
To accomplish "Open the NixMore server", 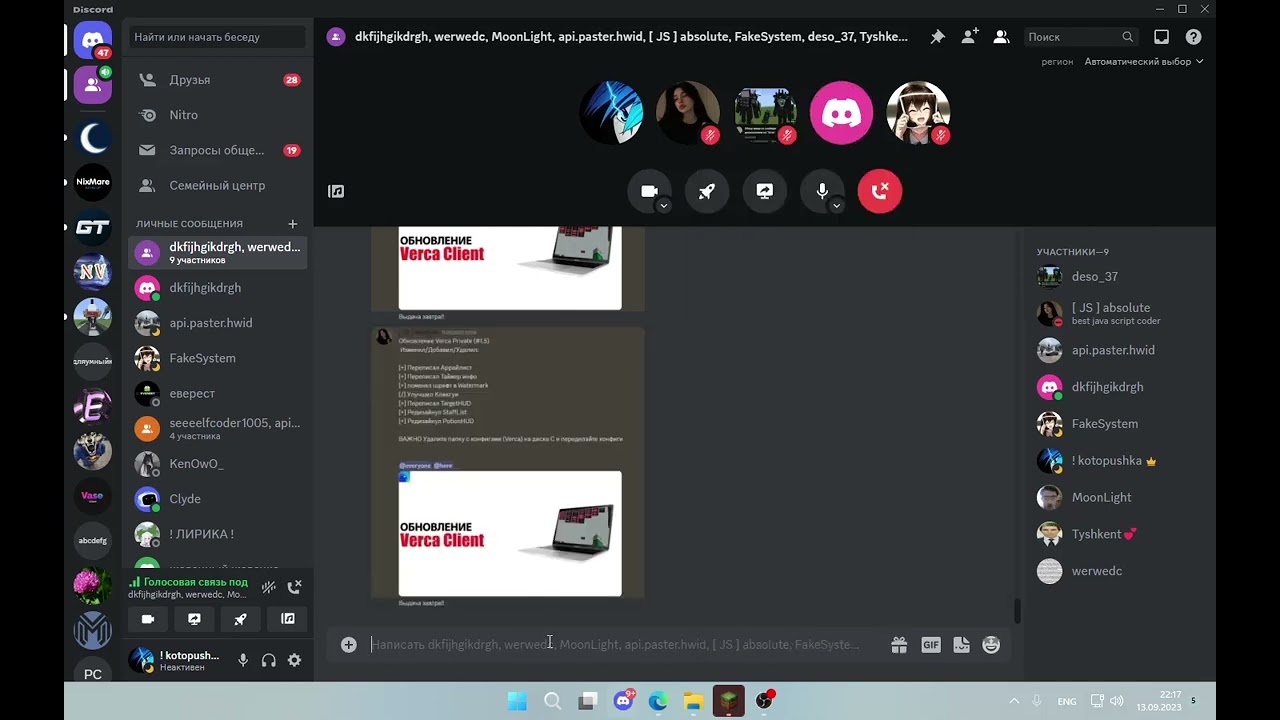I will coord(93,182).
